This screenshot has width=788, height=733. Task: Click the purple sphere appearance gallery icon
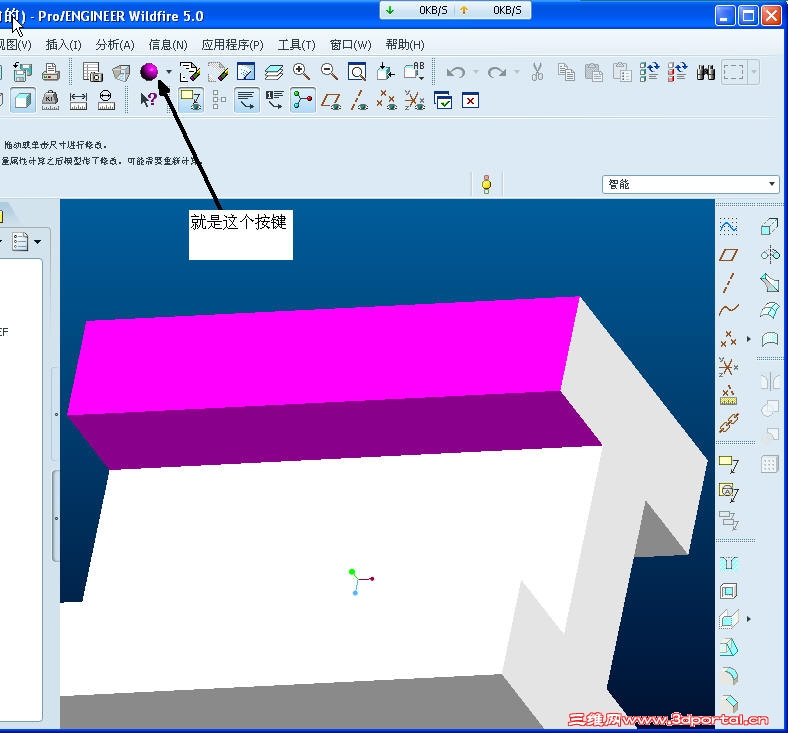[x=149, y=72]
